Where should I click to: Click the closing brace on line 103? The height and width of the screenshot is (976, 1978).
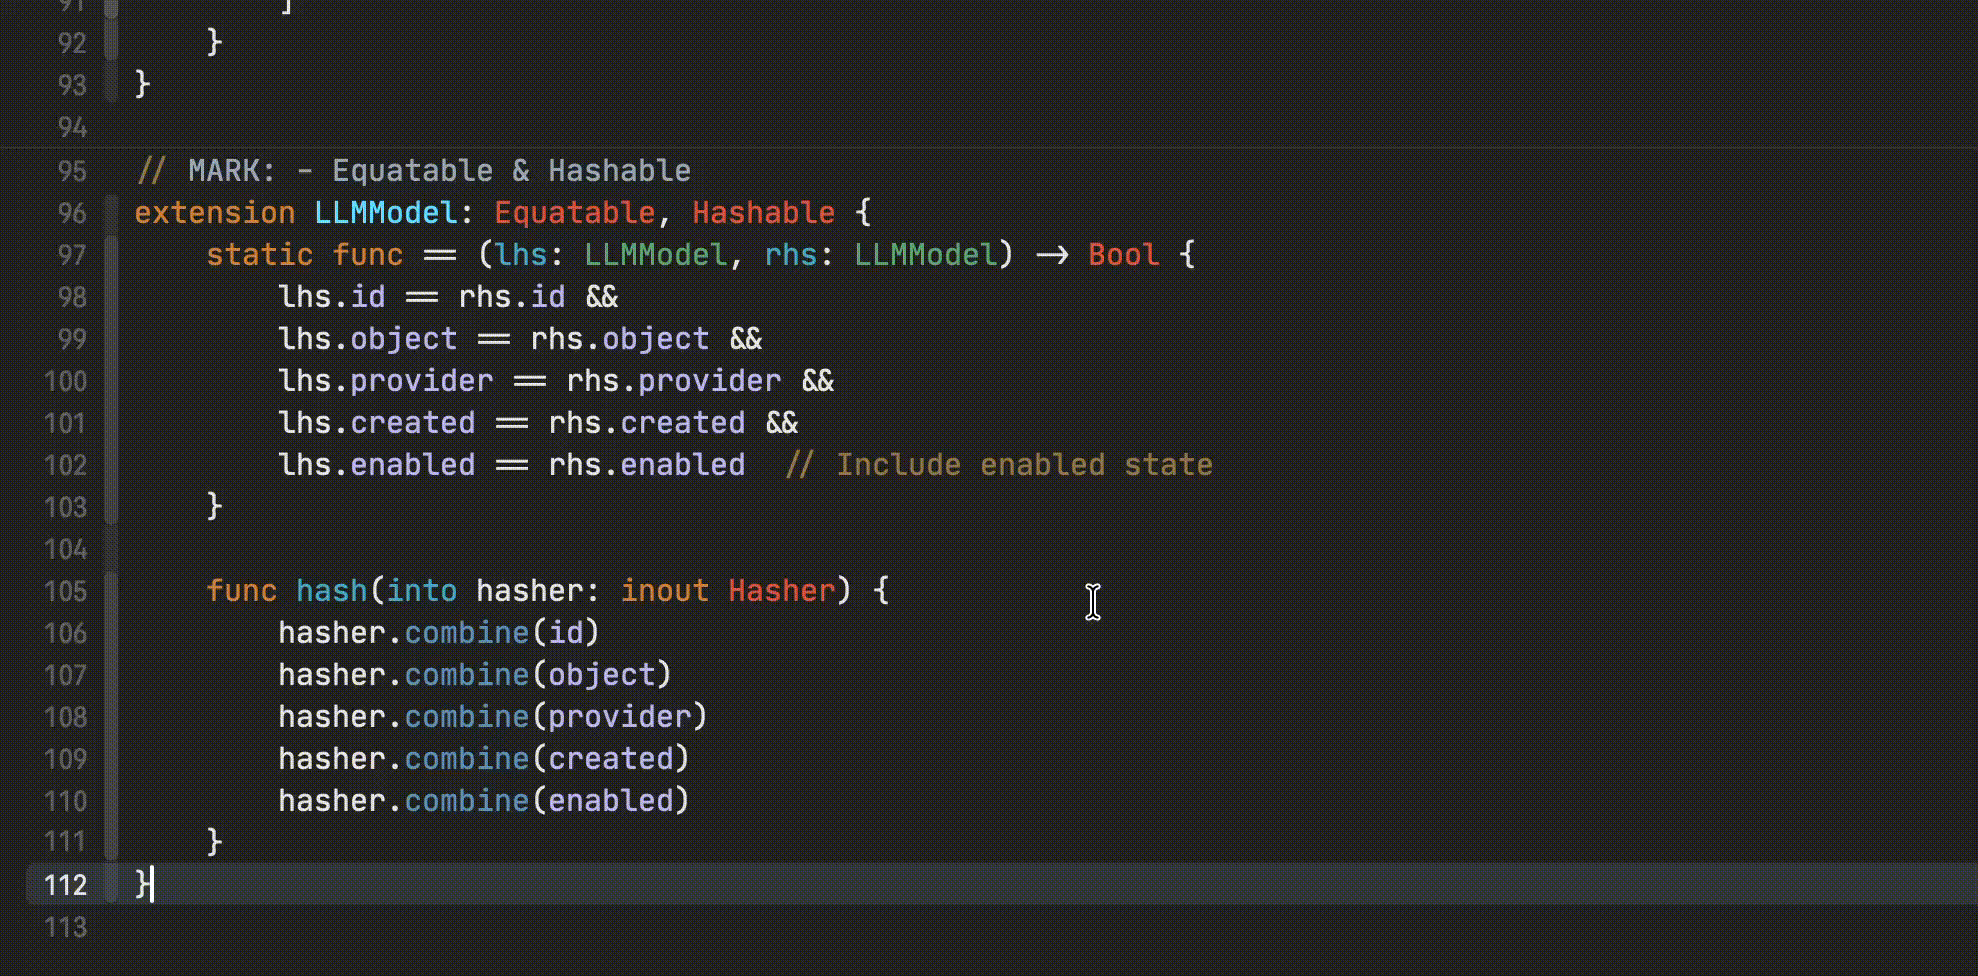tap(214, 507)
